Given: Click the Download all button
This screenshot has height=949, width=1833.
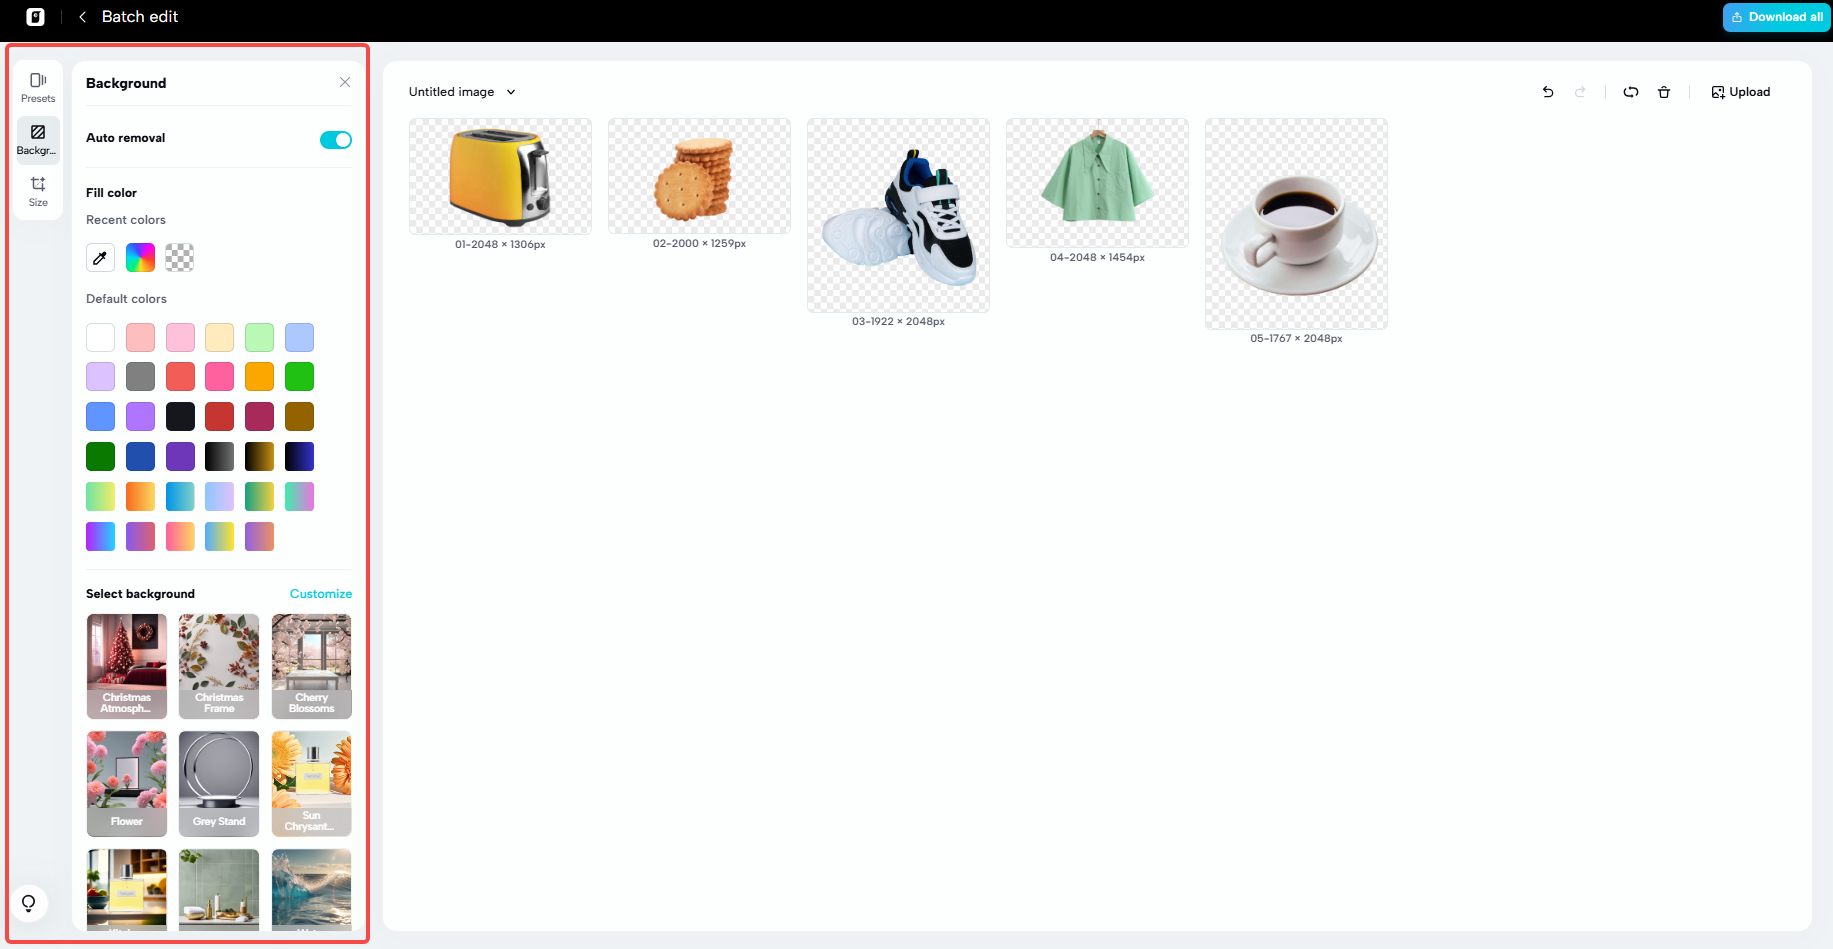Looking at the screenshot, I should 1776,17.
